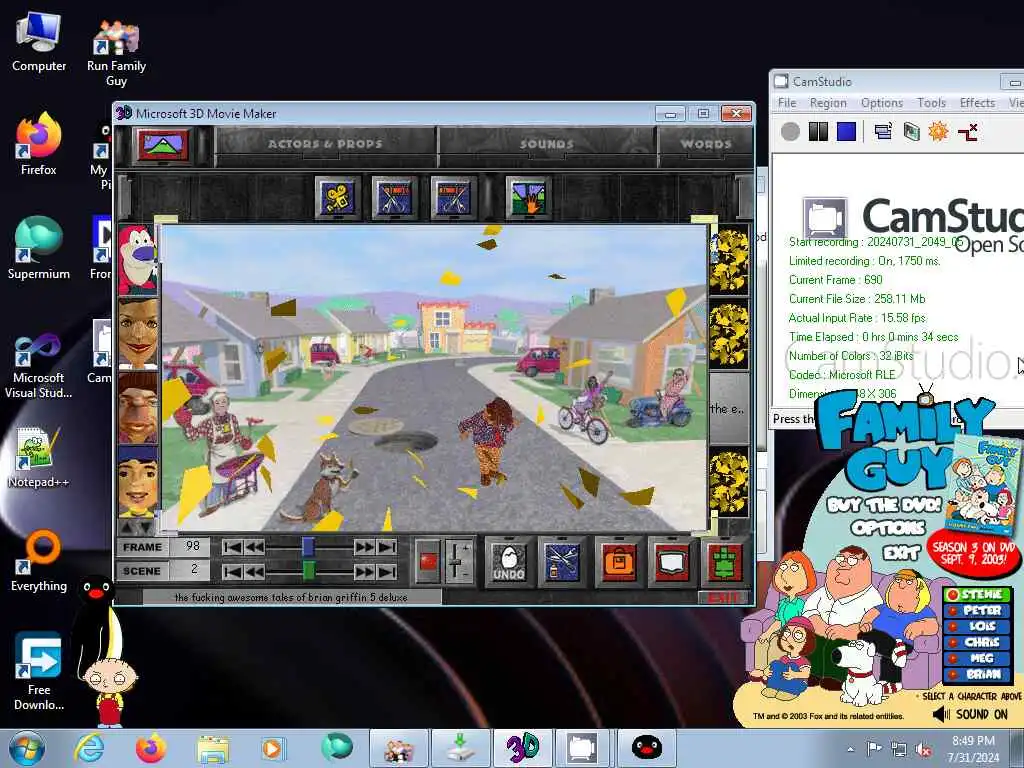
Task: Open Notepad++ desktop shortcut
Action: pos(38,456)
